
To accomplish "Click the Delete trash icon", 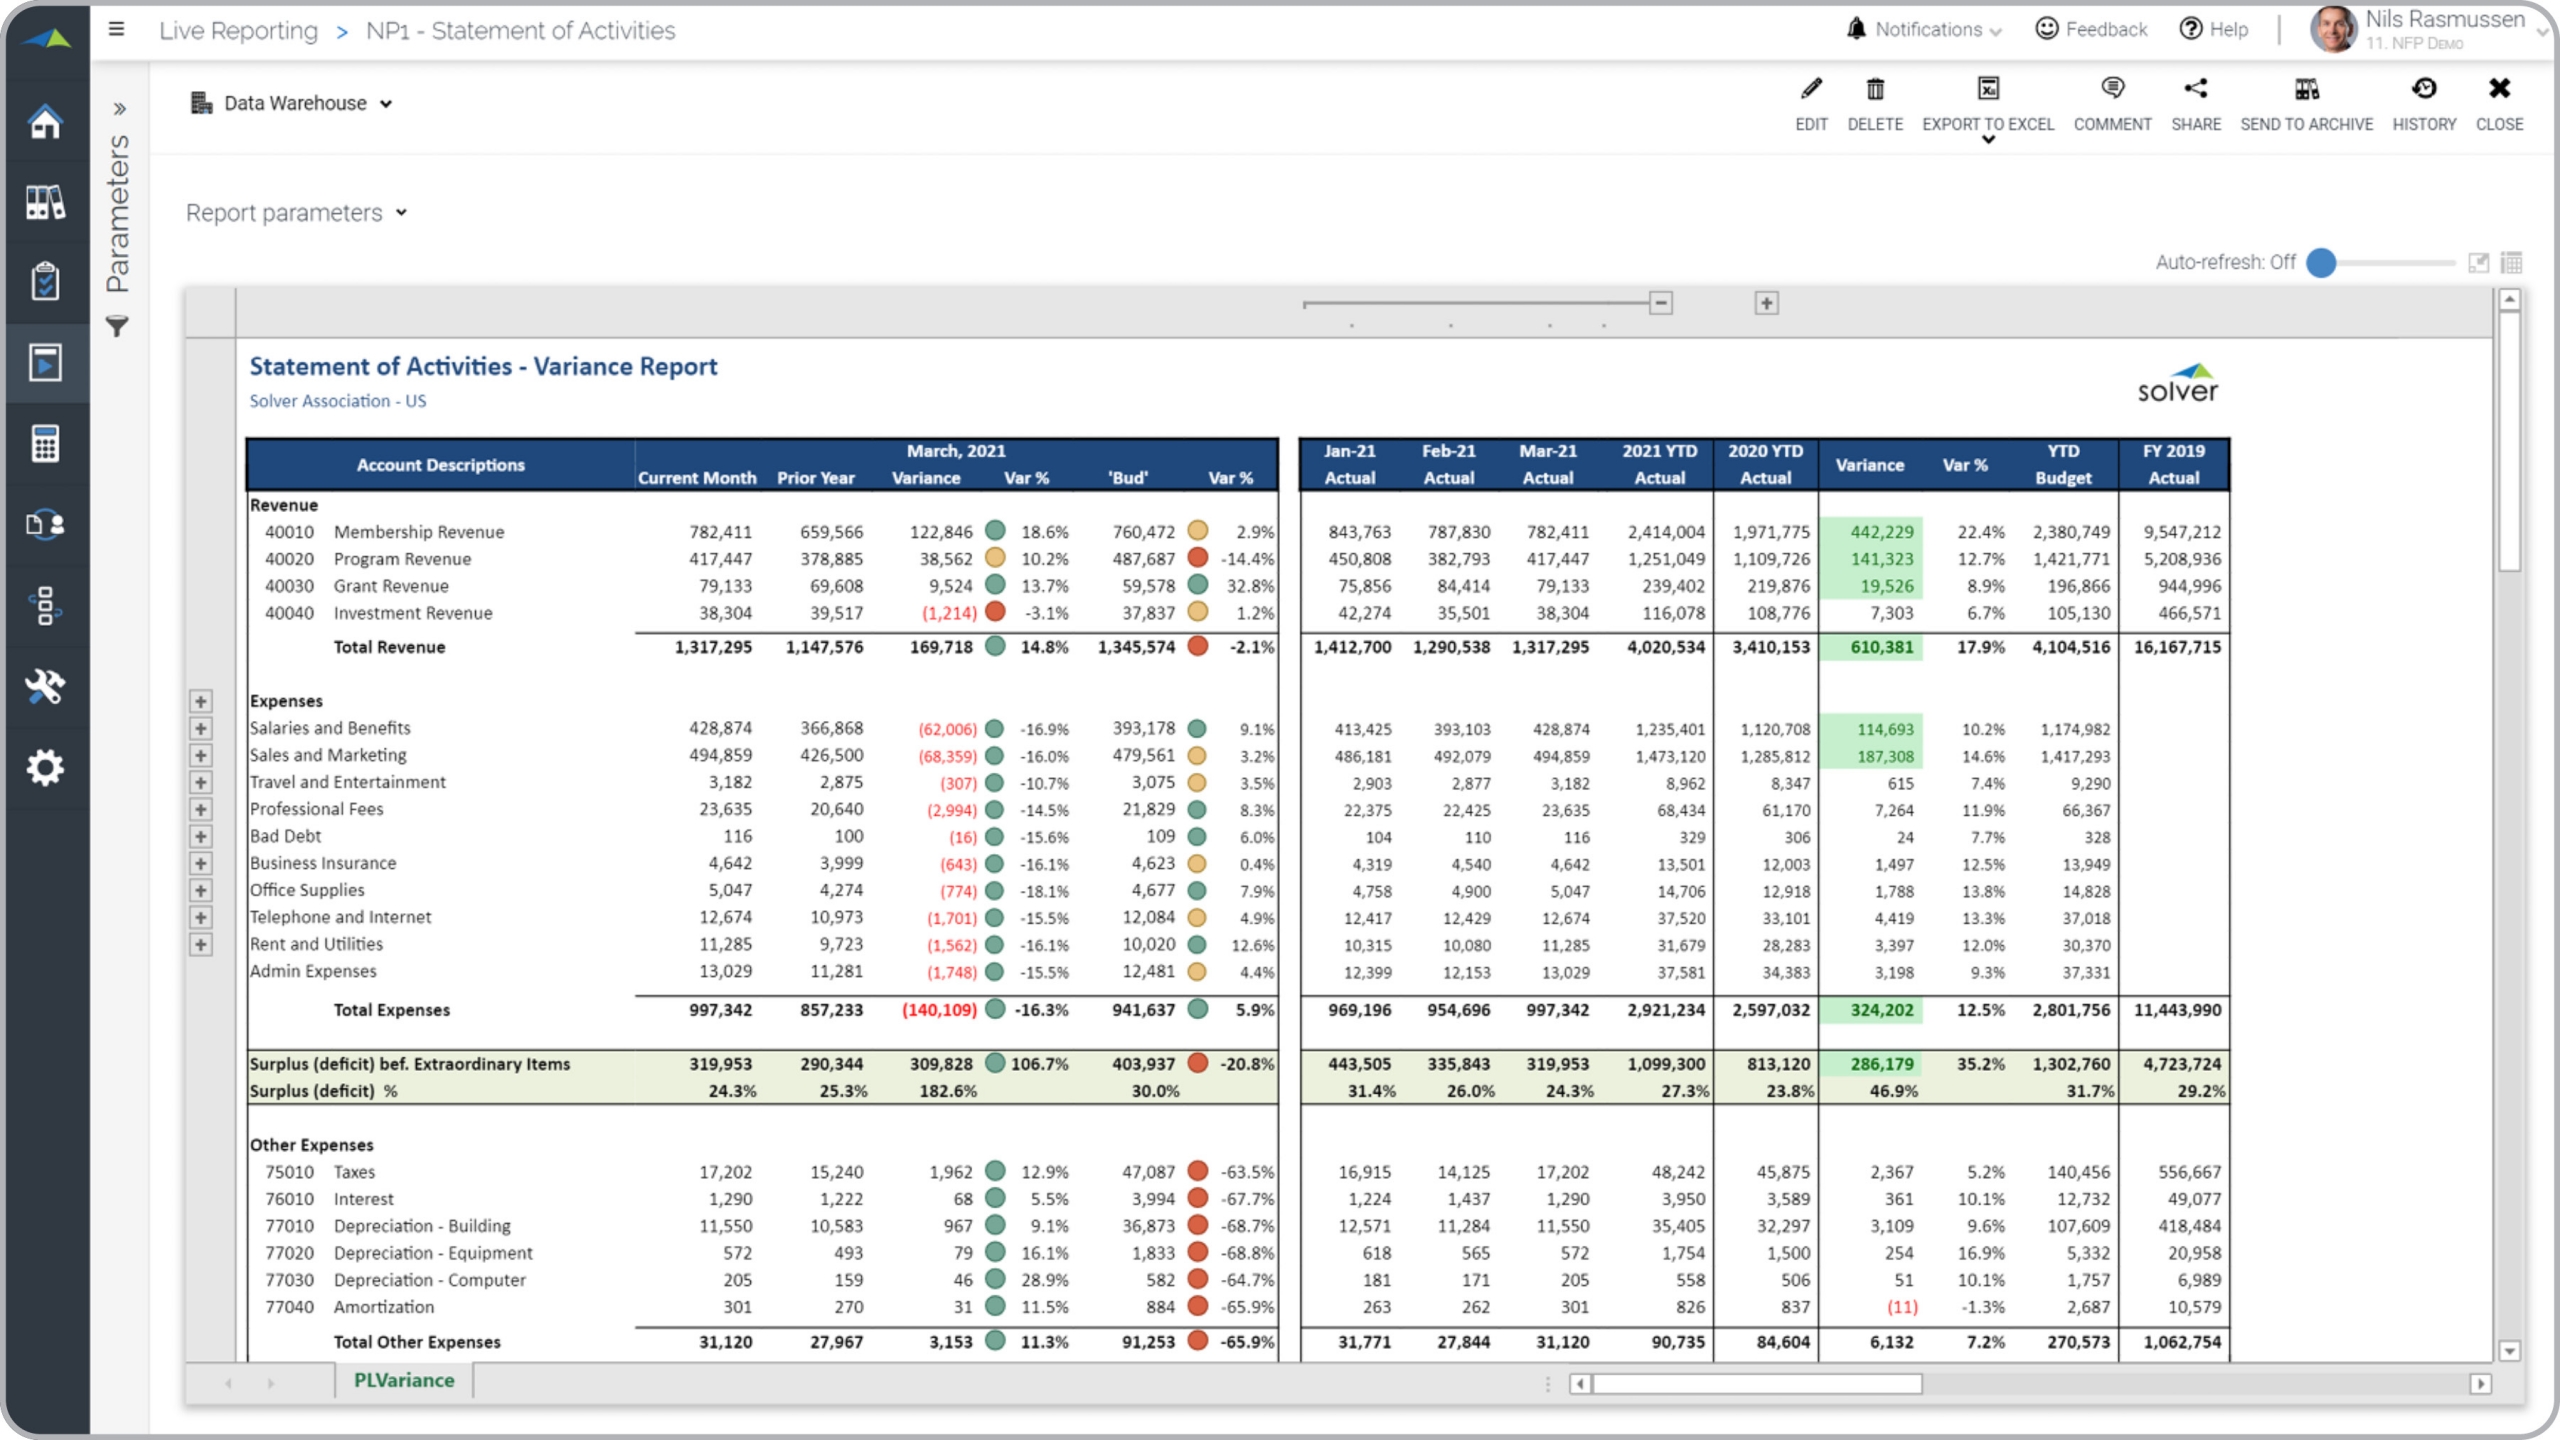I will tap(1875, 90).
